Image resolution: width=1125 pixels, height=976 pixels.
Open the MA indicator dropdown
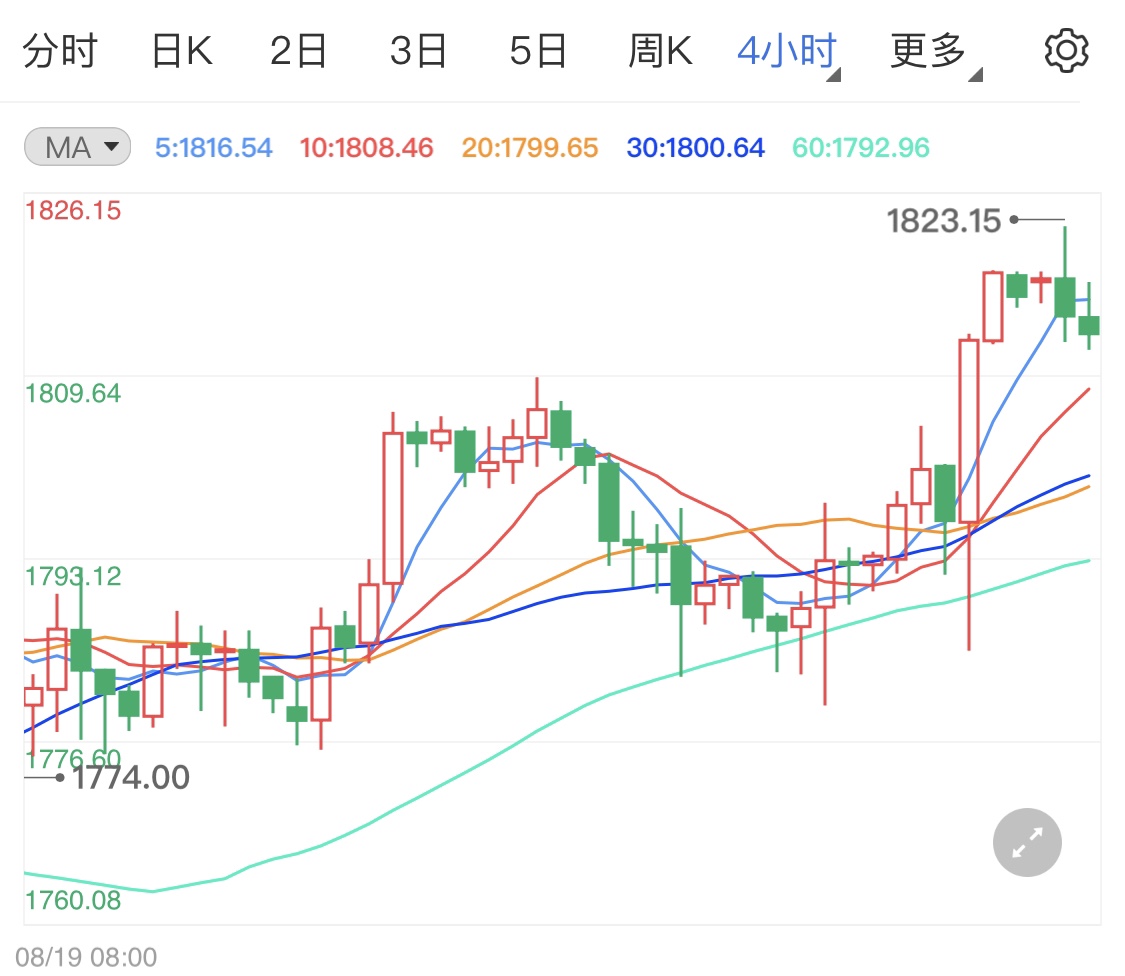coord(76,146)
